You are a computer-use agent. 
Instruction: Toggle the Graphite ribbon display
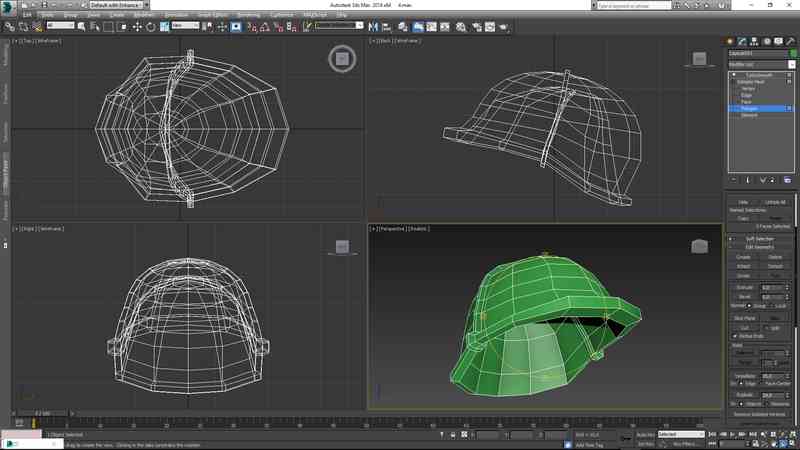tap(417, 27)
